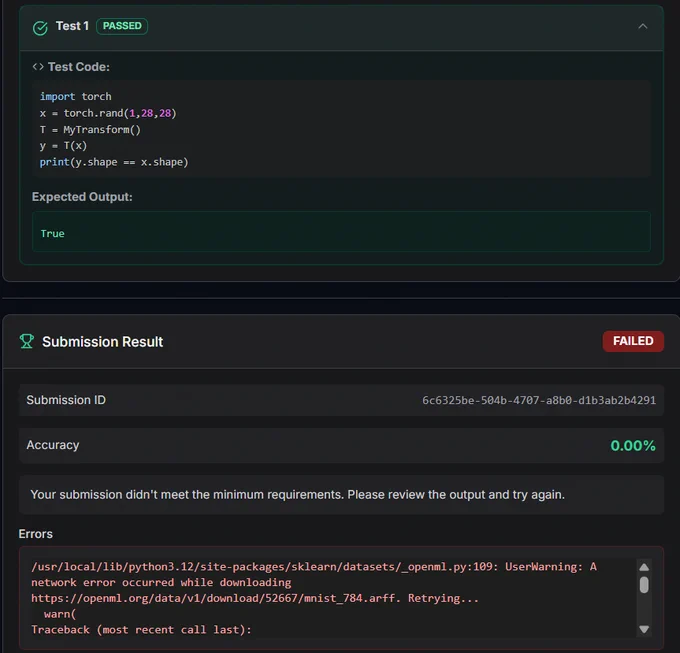The width and height of the screenshot is (680, 653).
Task: Click the 'True' expected output value
Action: 52,234
